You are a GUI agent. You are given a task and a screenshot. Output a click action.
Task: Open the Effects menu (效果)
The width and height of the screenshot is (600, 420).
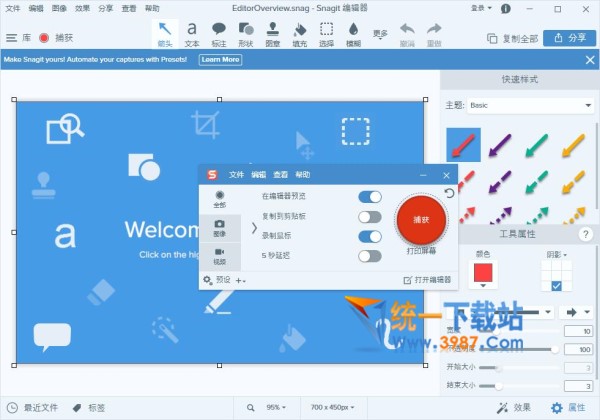[x=82, y=8]
